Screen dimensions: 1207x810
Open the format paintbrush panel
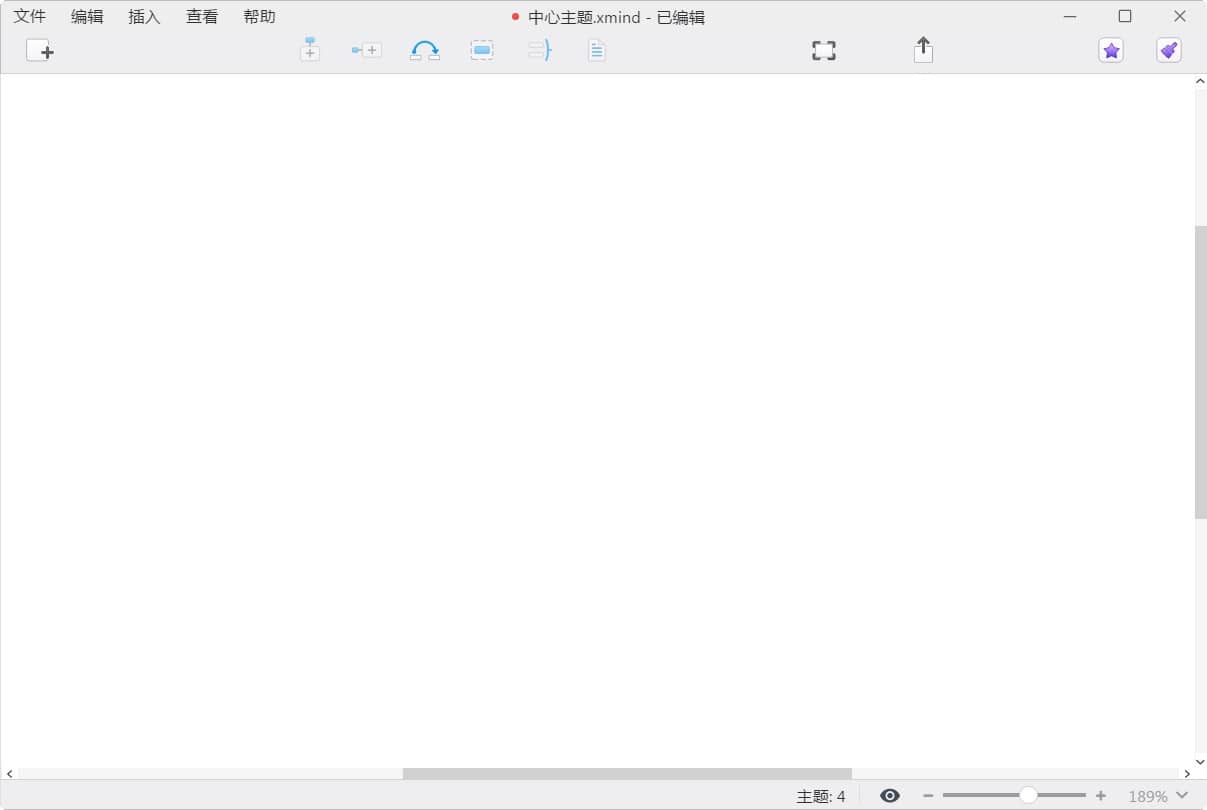[1169, 50]
